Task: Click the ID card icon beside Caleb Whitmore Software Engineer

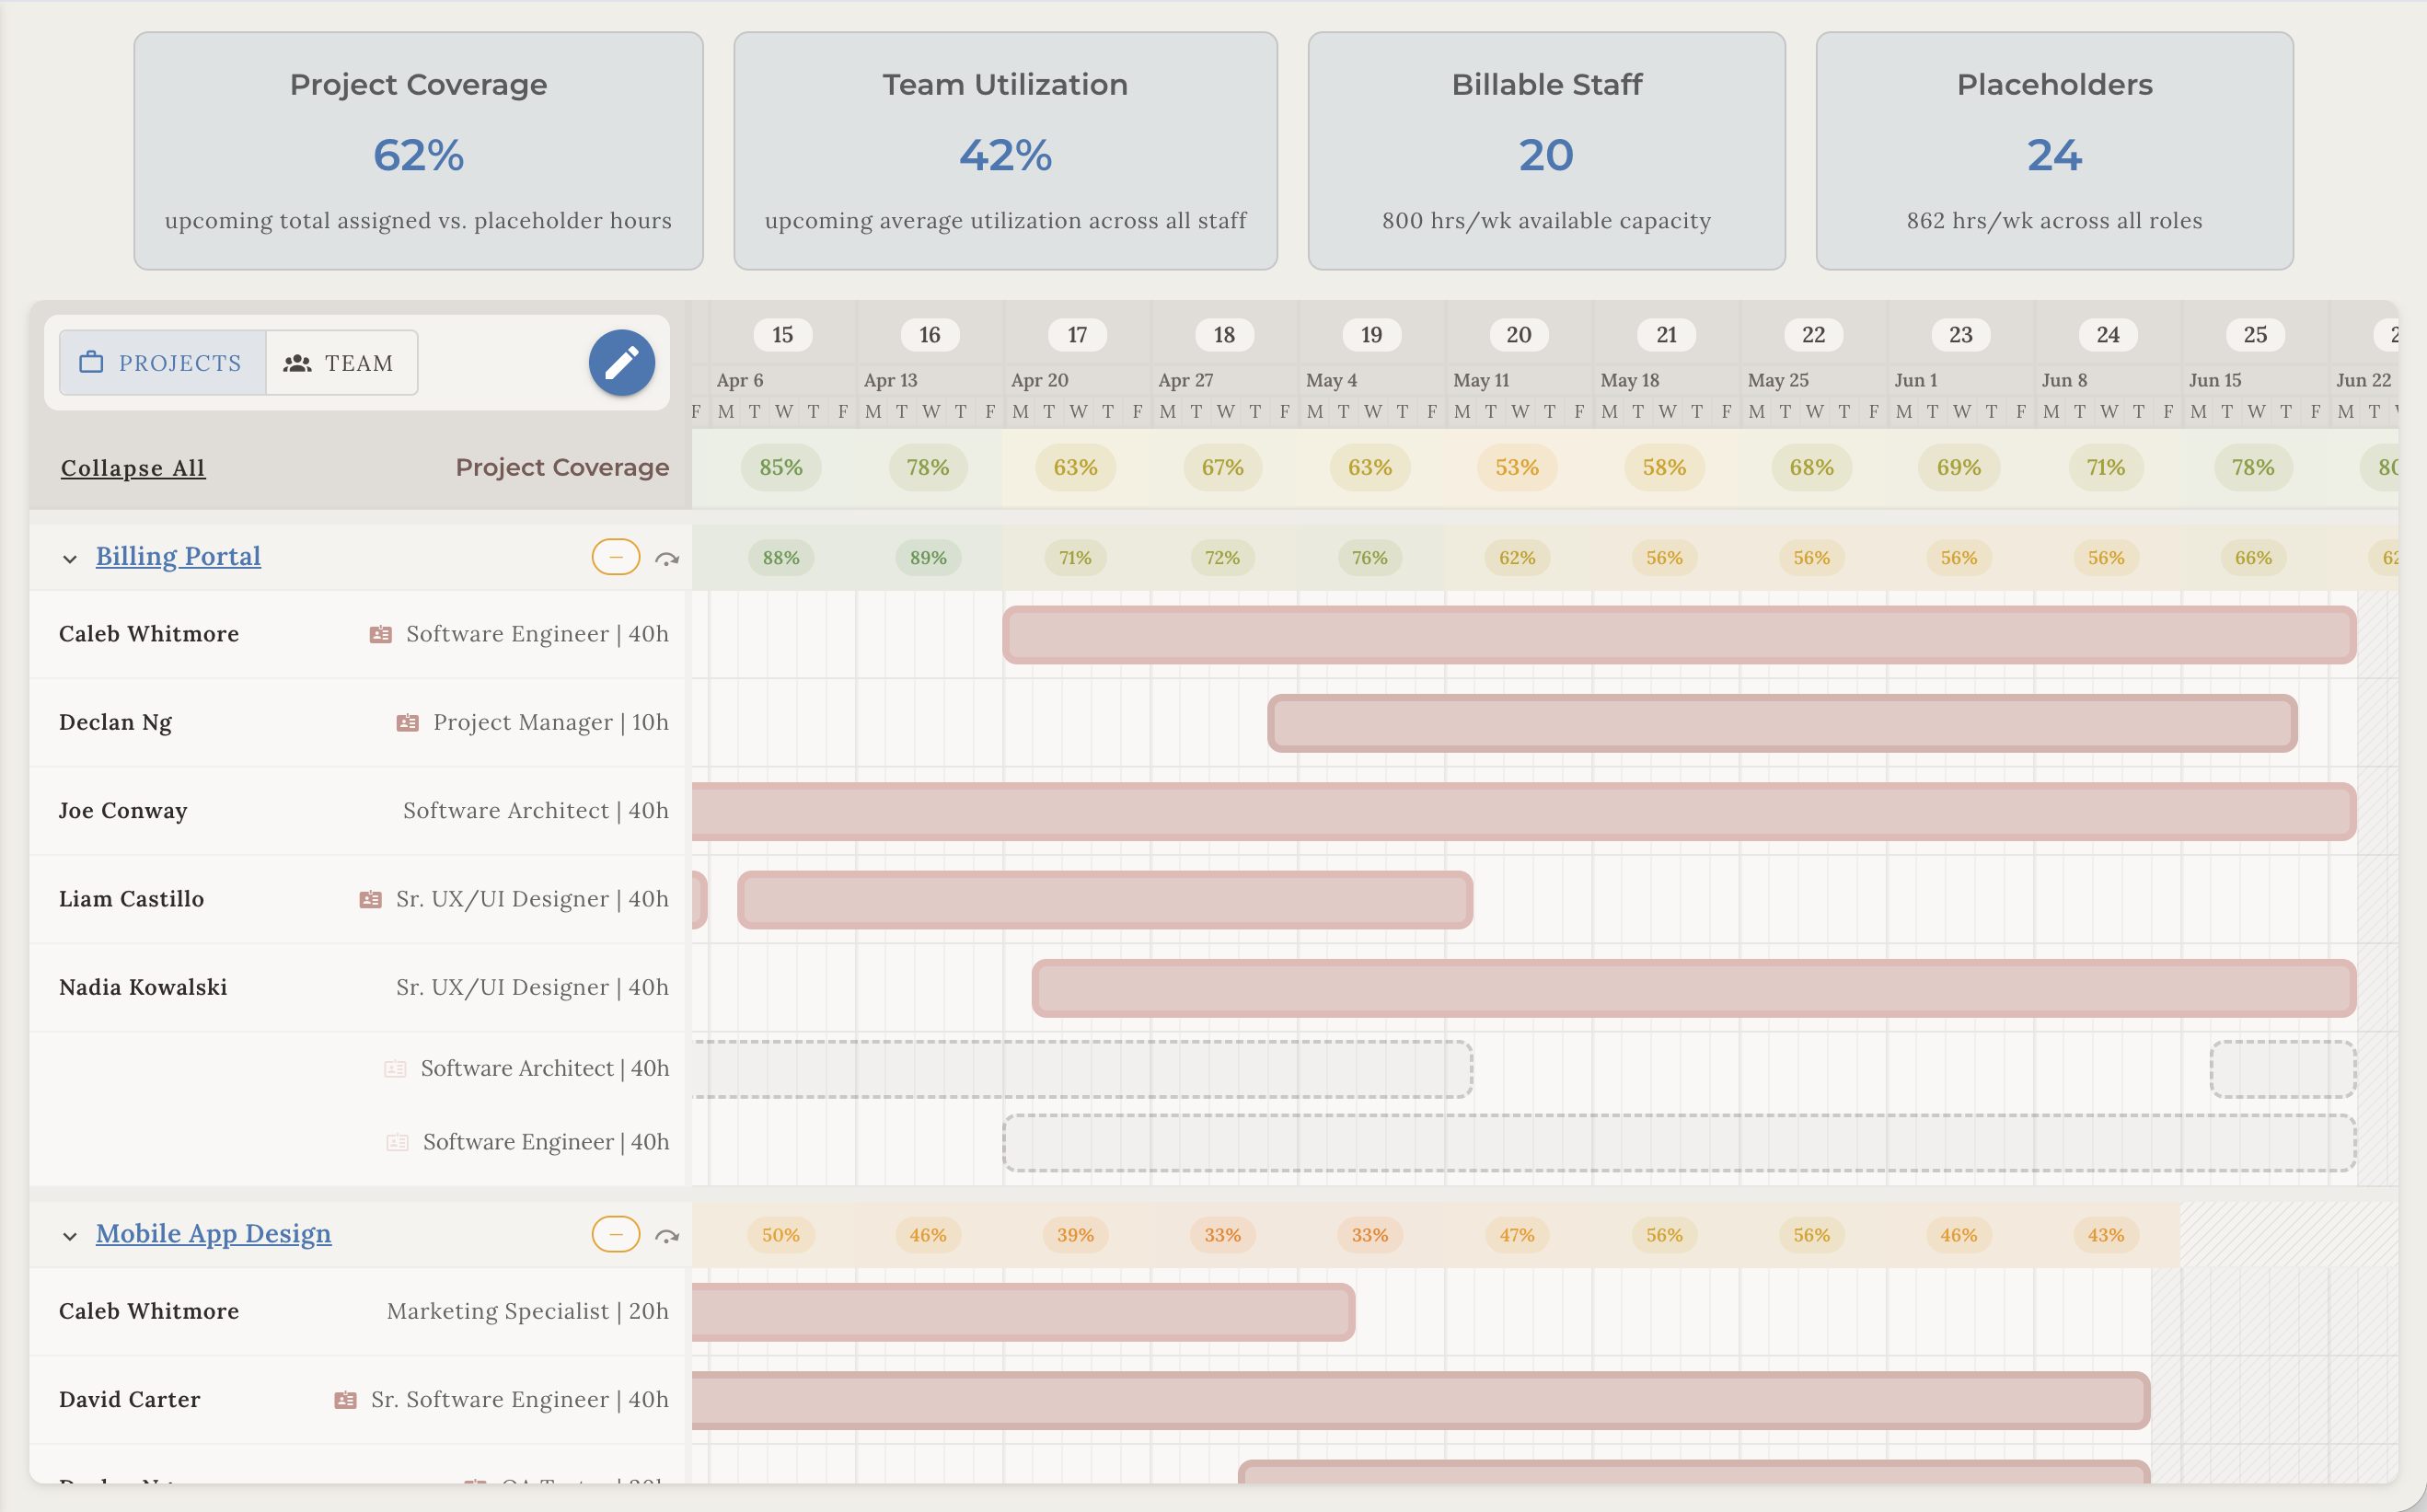Action: [381, 634]
